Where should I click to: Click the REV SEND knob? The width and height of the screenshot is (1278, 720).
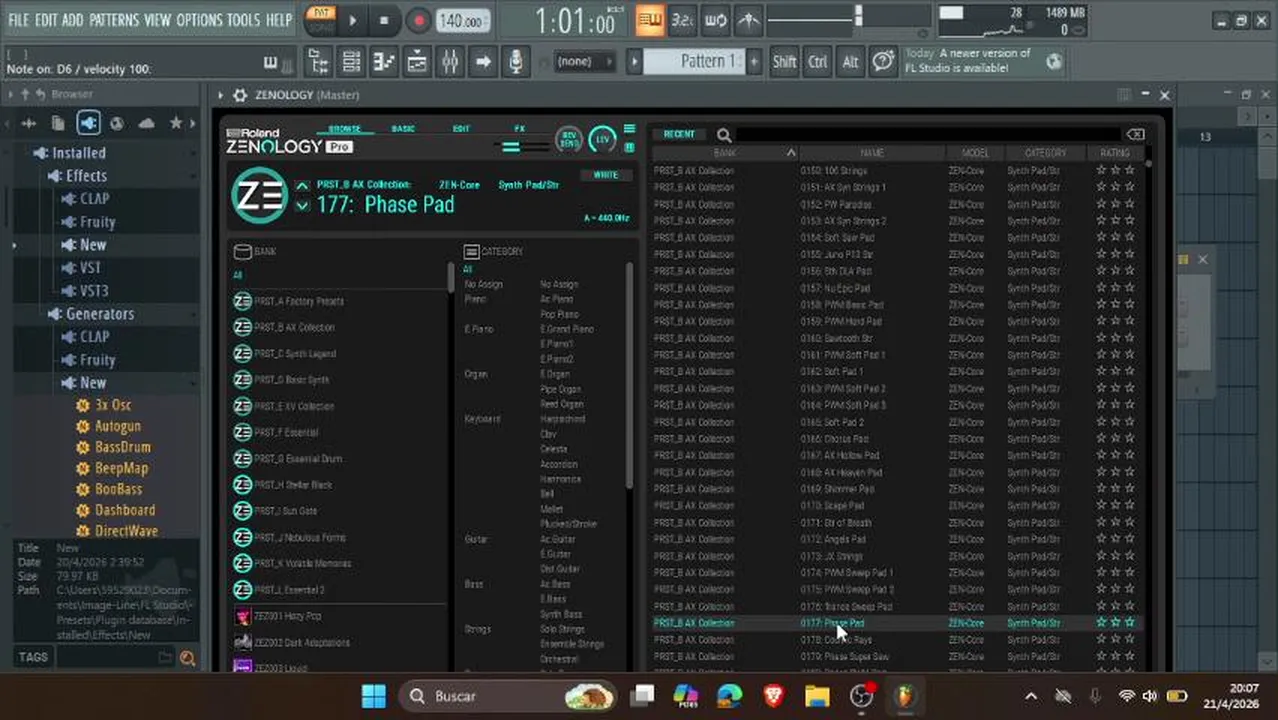569,140
